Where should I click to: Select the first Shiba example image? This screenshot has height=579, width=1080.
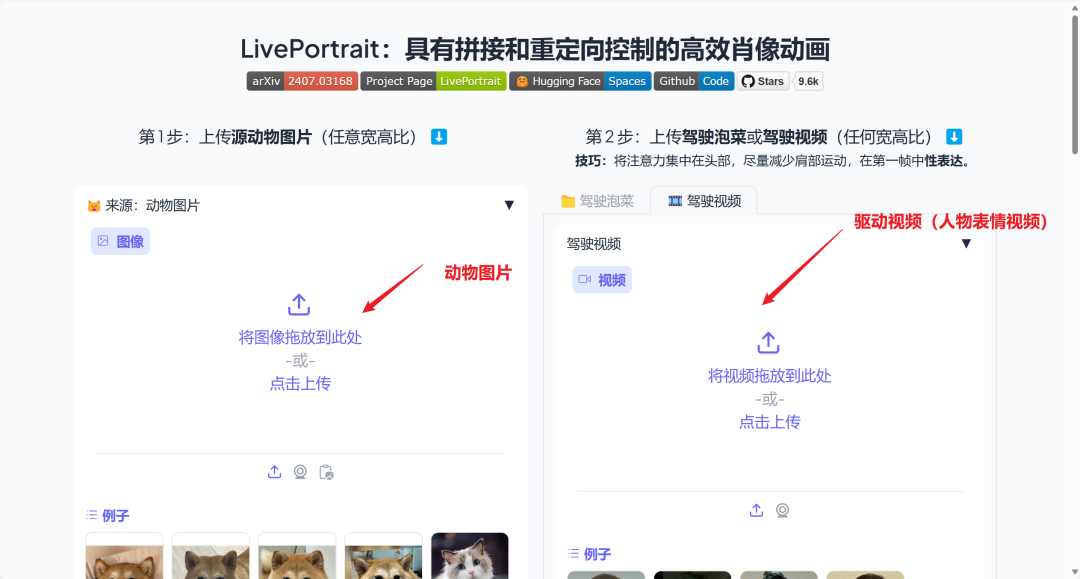[125, 556]
